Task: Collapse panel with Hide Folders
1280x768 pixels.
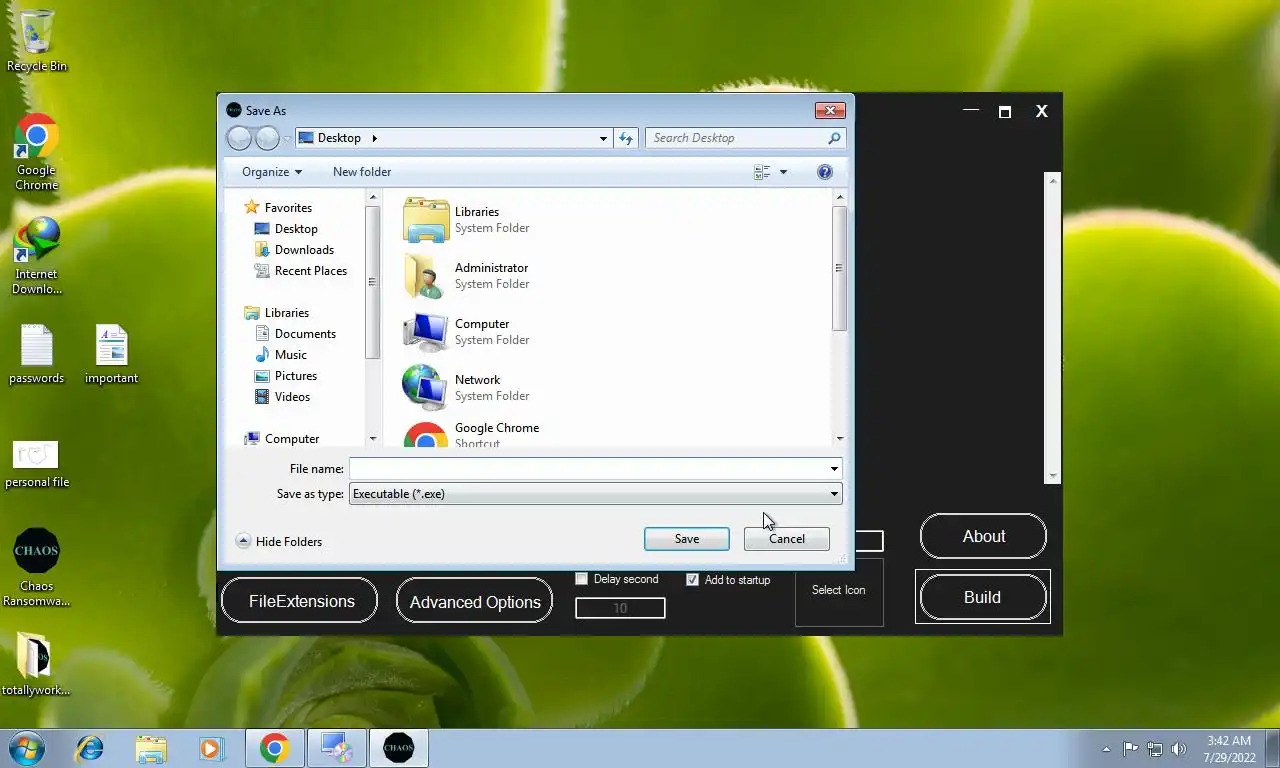Action: [279, 541]
